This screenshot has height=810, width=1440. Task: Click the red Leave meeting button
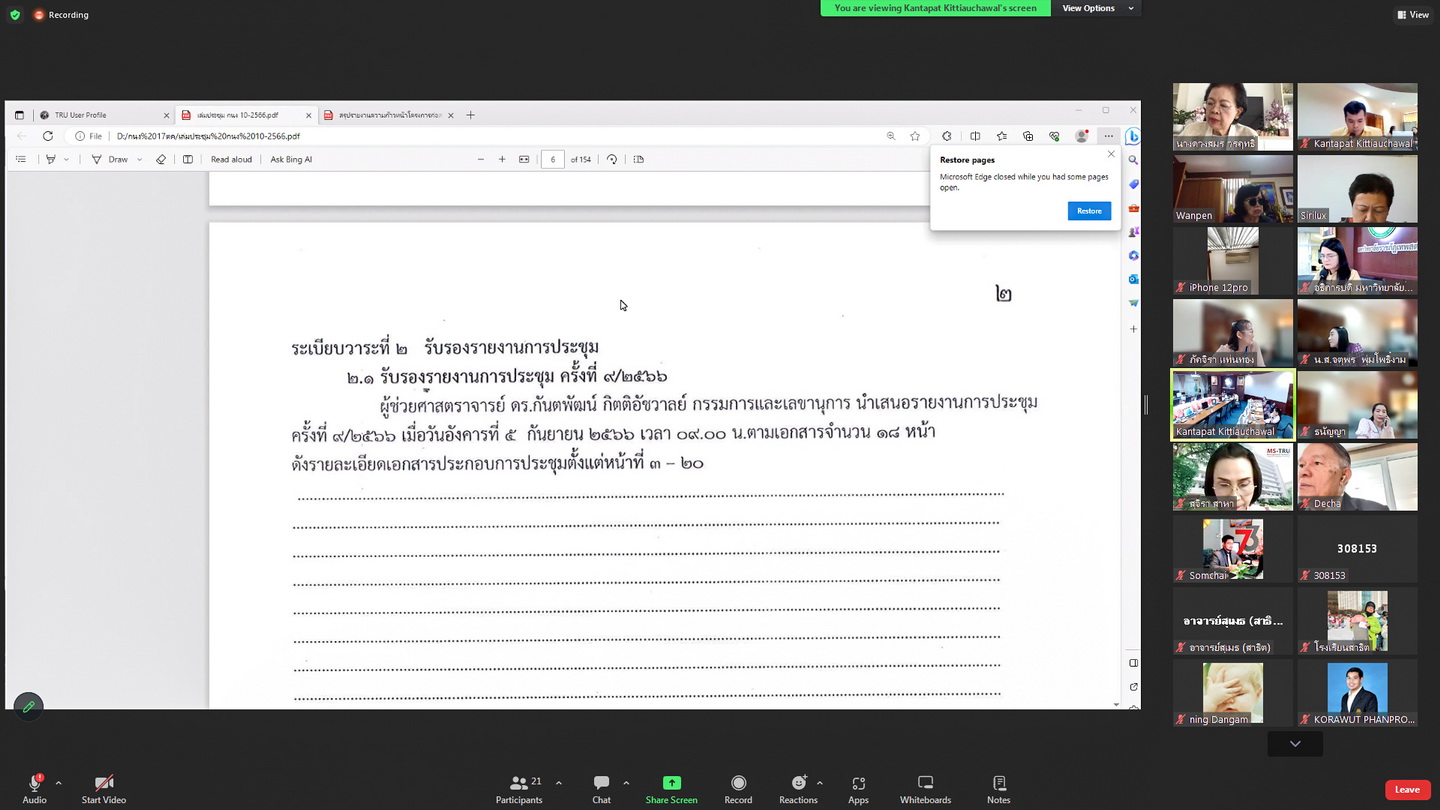tap(1407, 790)
